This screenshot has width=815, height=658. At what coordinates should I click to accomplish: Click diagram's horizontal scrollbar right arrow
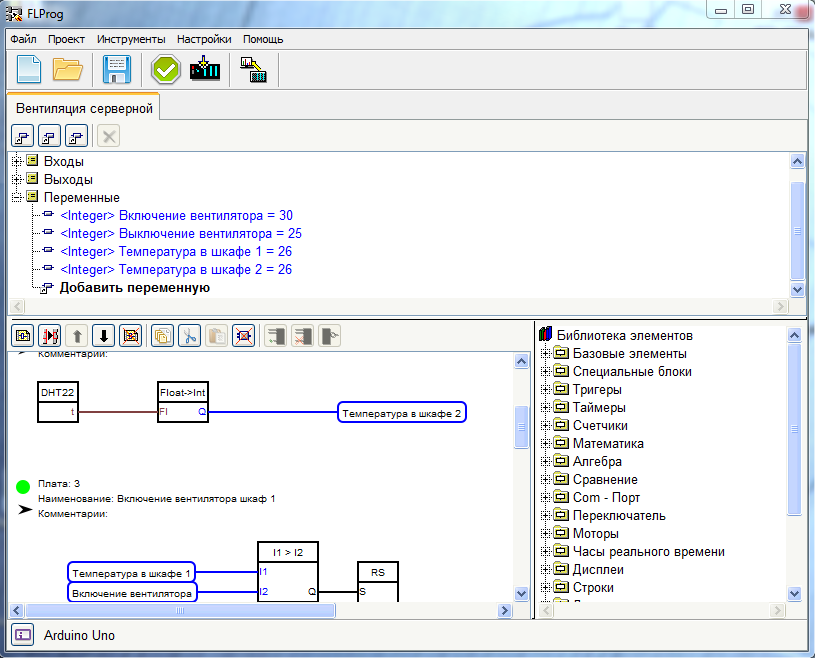point(504,610)
